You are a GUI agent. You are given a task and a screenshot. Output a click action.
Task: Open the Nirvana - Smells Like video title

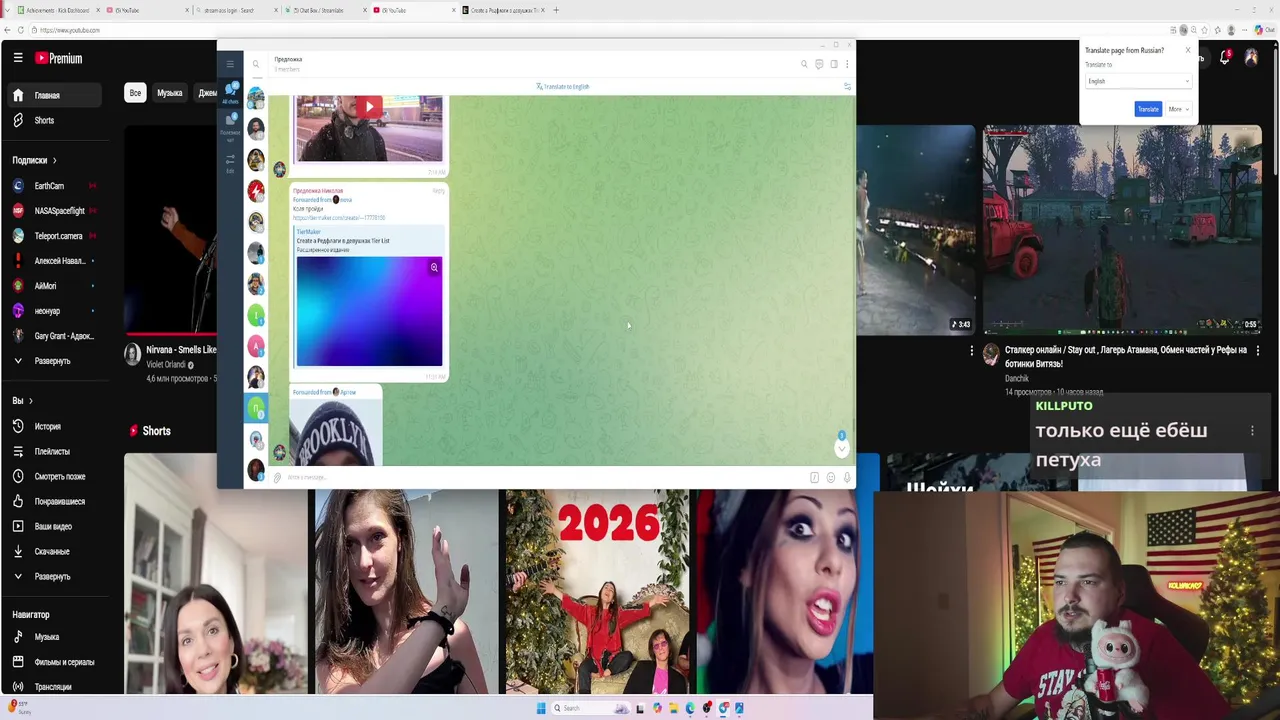[181, 350]
